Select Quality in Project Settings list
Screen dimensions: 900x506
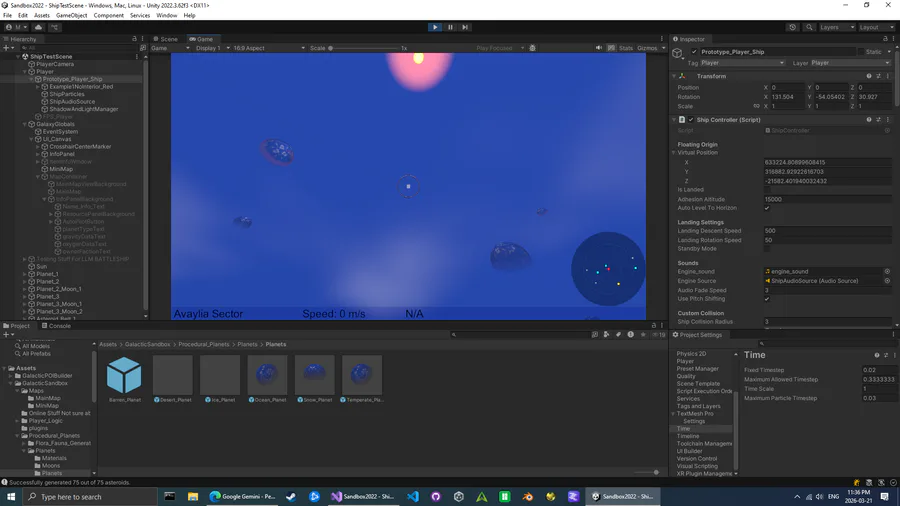pyautogui.click(x=686, y=376)
